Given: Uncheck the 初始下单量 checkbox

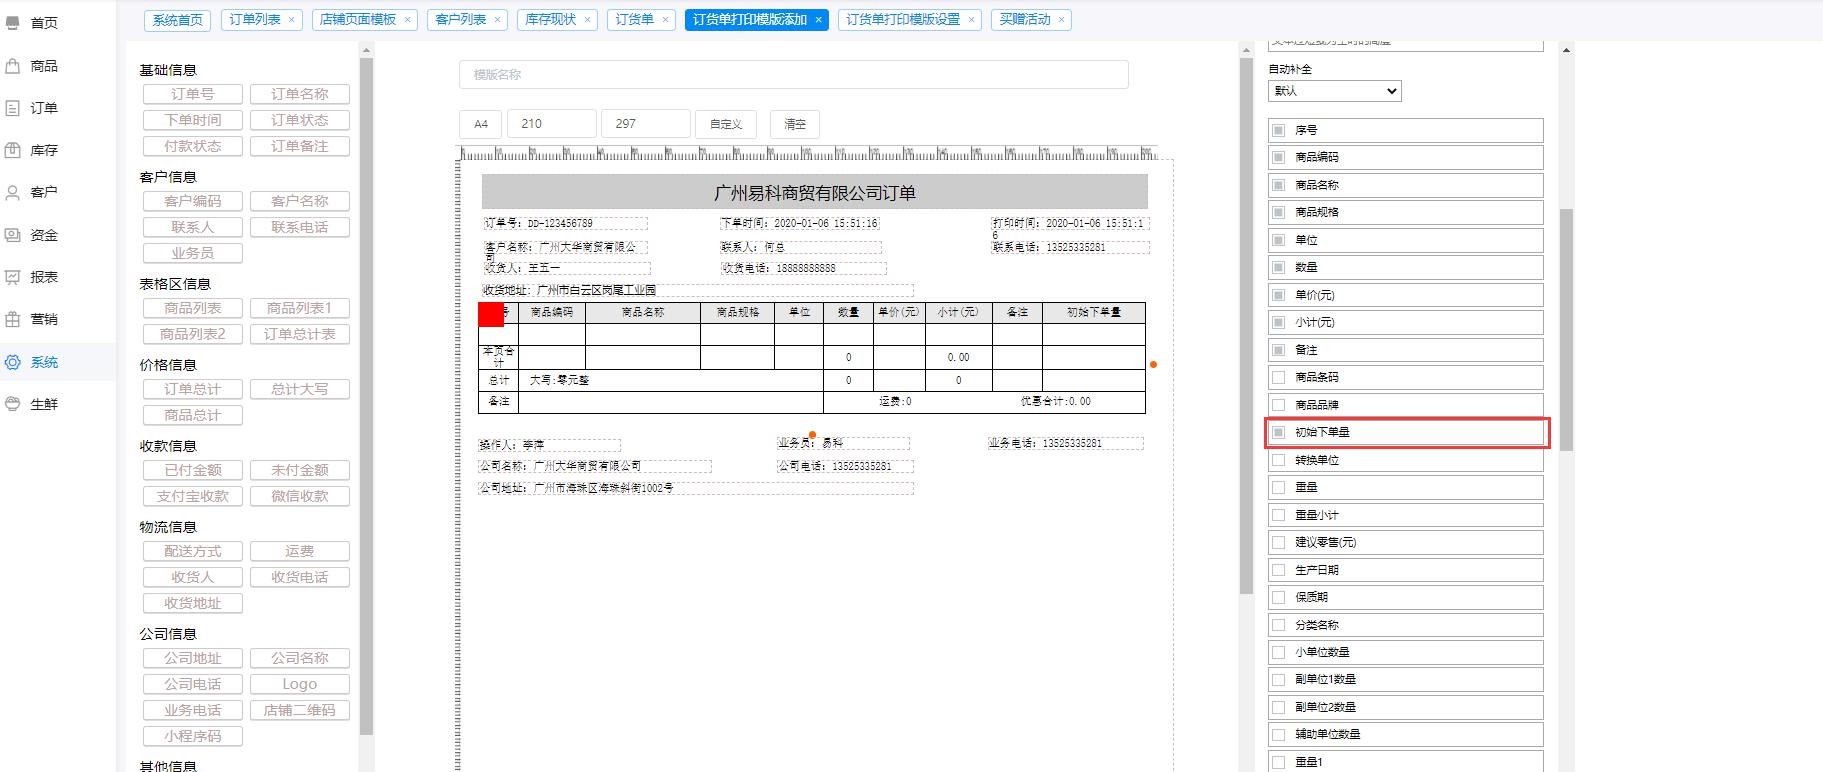Looking at the screenshot, I should point(1278,432).
